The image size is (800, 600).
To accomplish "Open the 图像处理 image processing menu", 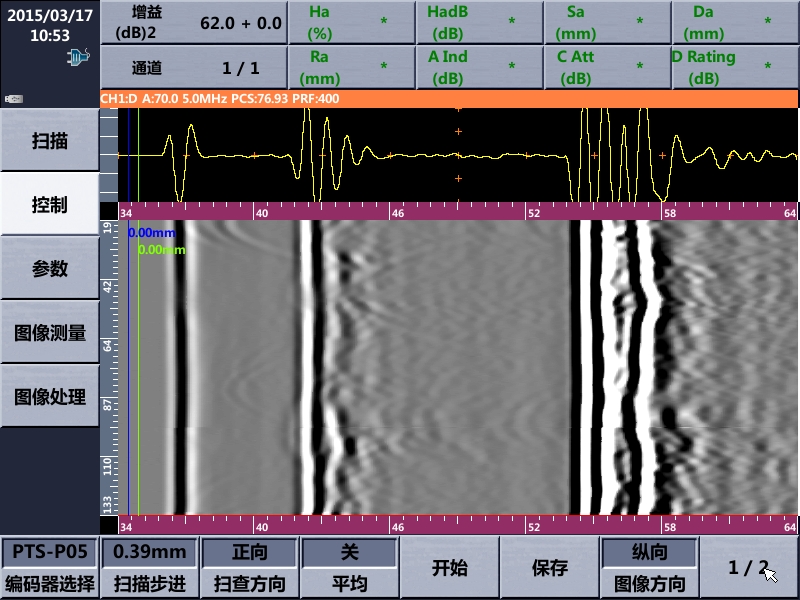I will point(50,396).
